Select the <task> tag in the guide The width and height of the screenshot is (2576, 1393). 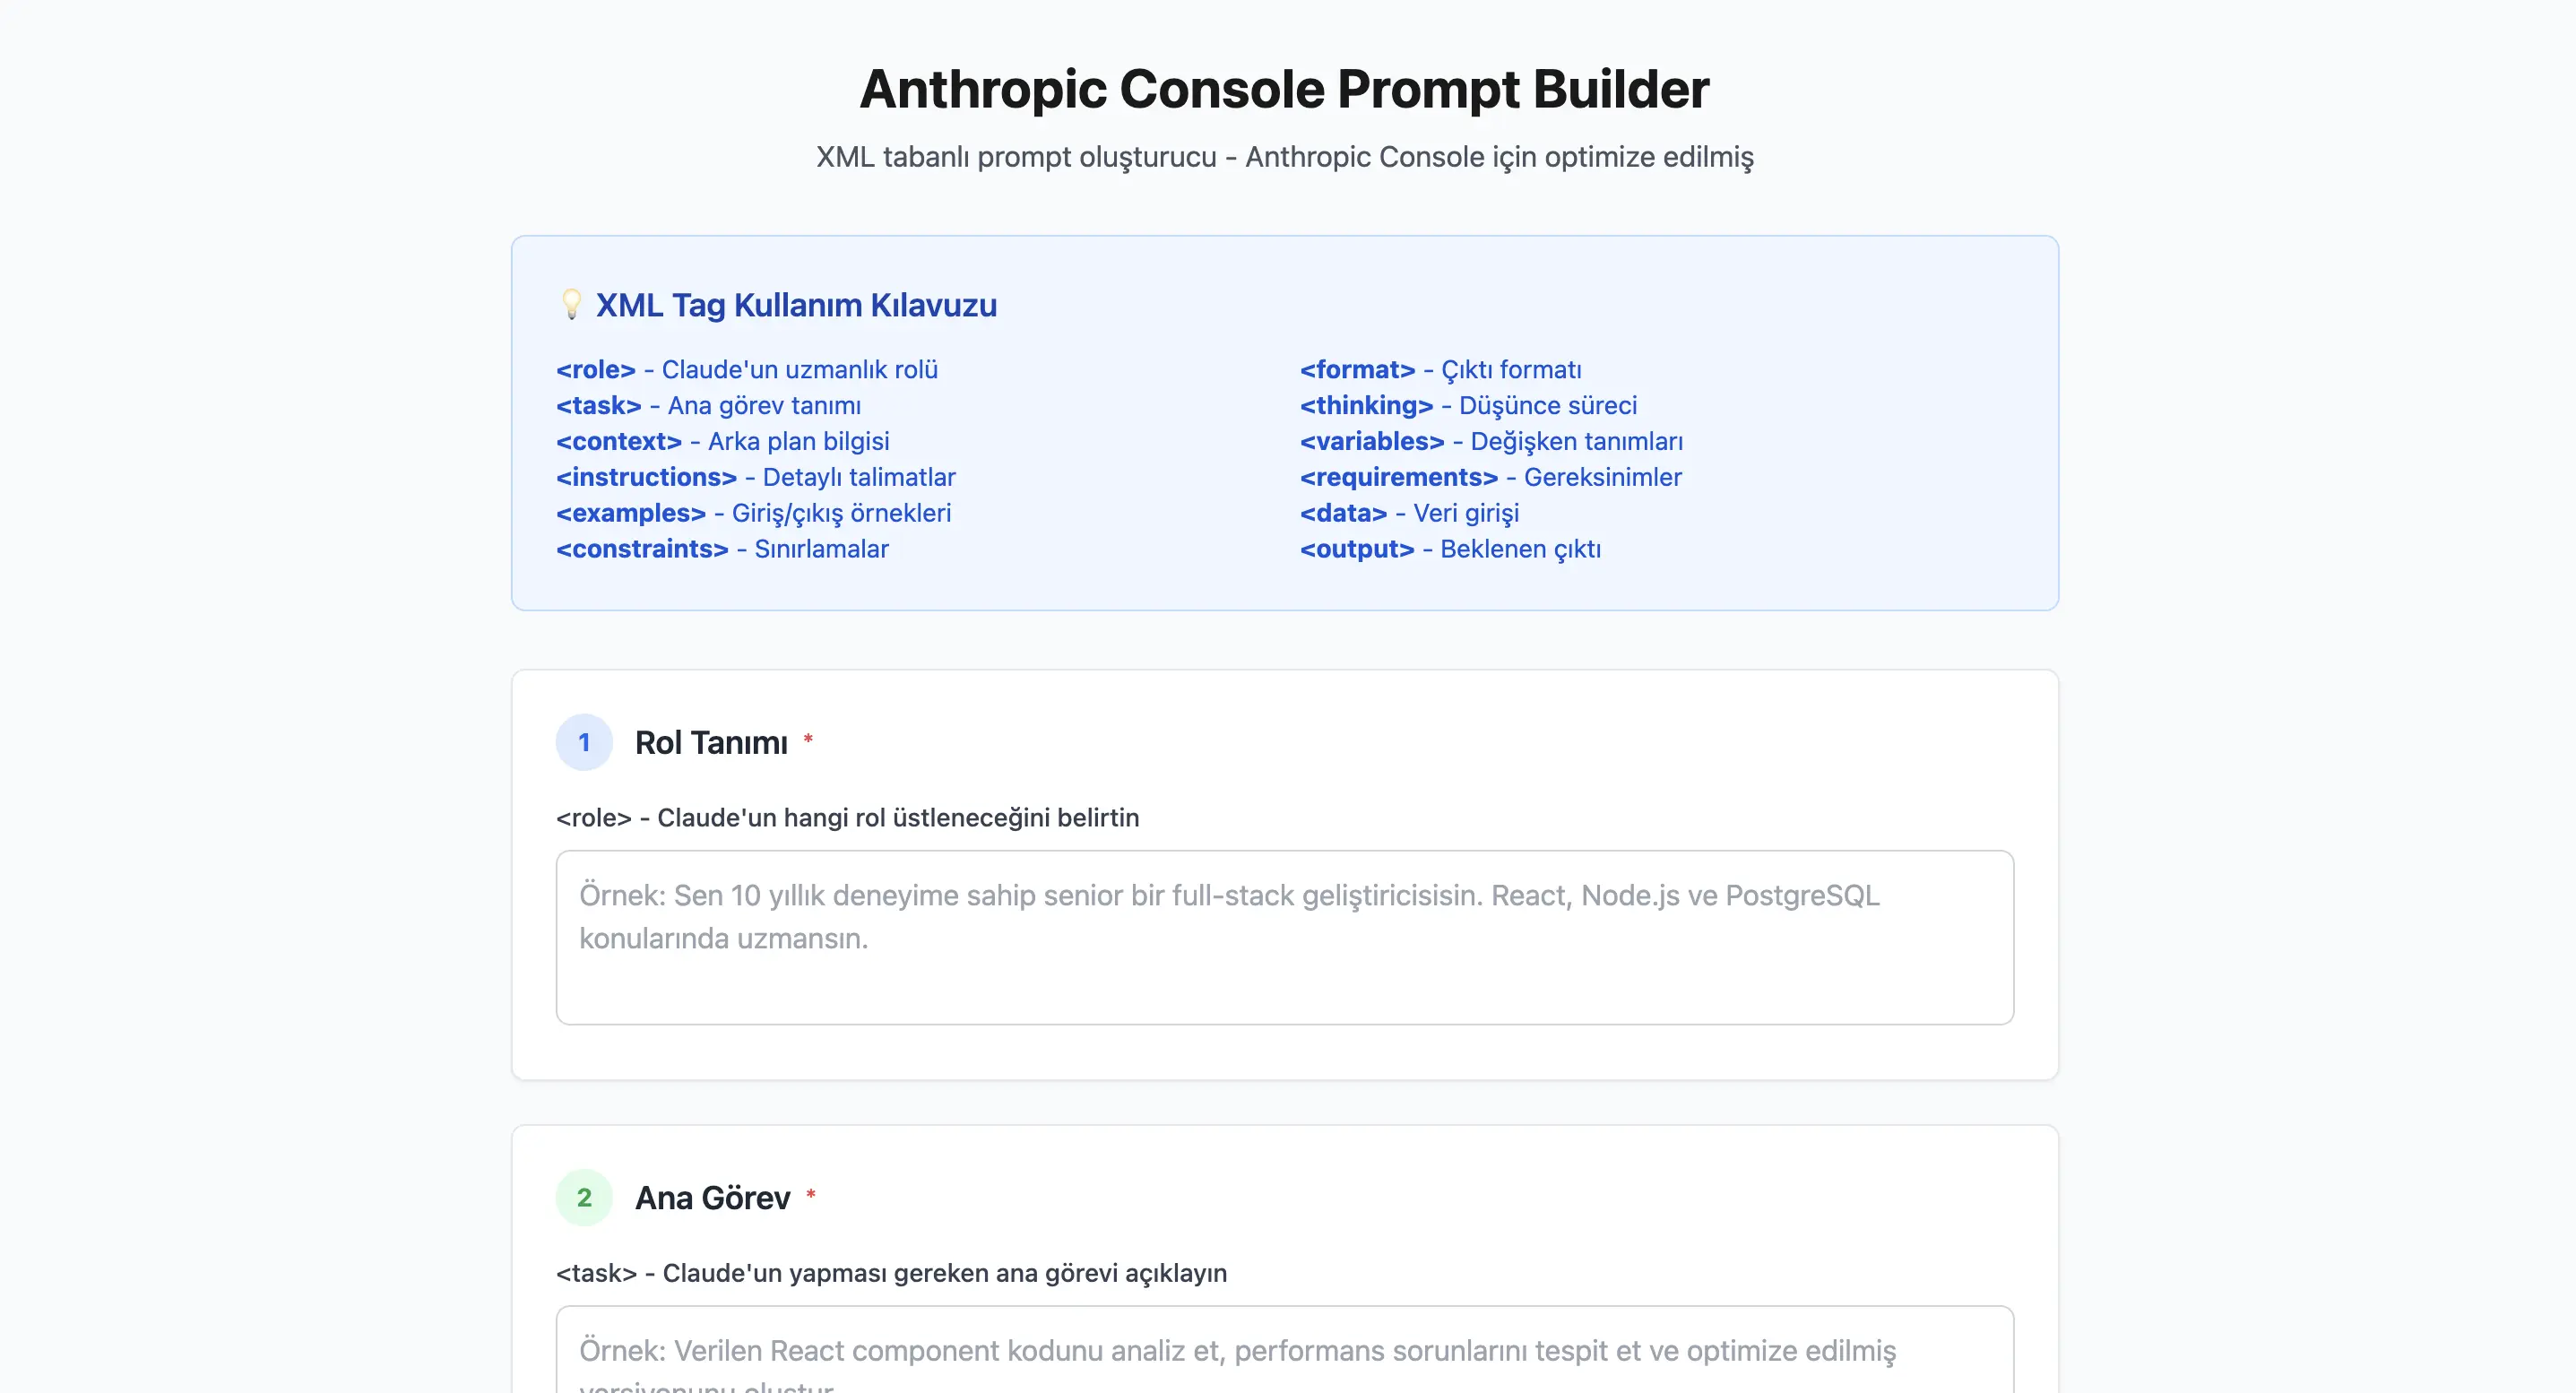[599, 405]
